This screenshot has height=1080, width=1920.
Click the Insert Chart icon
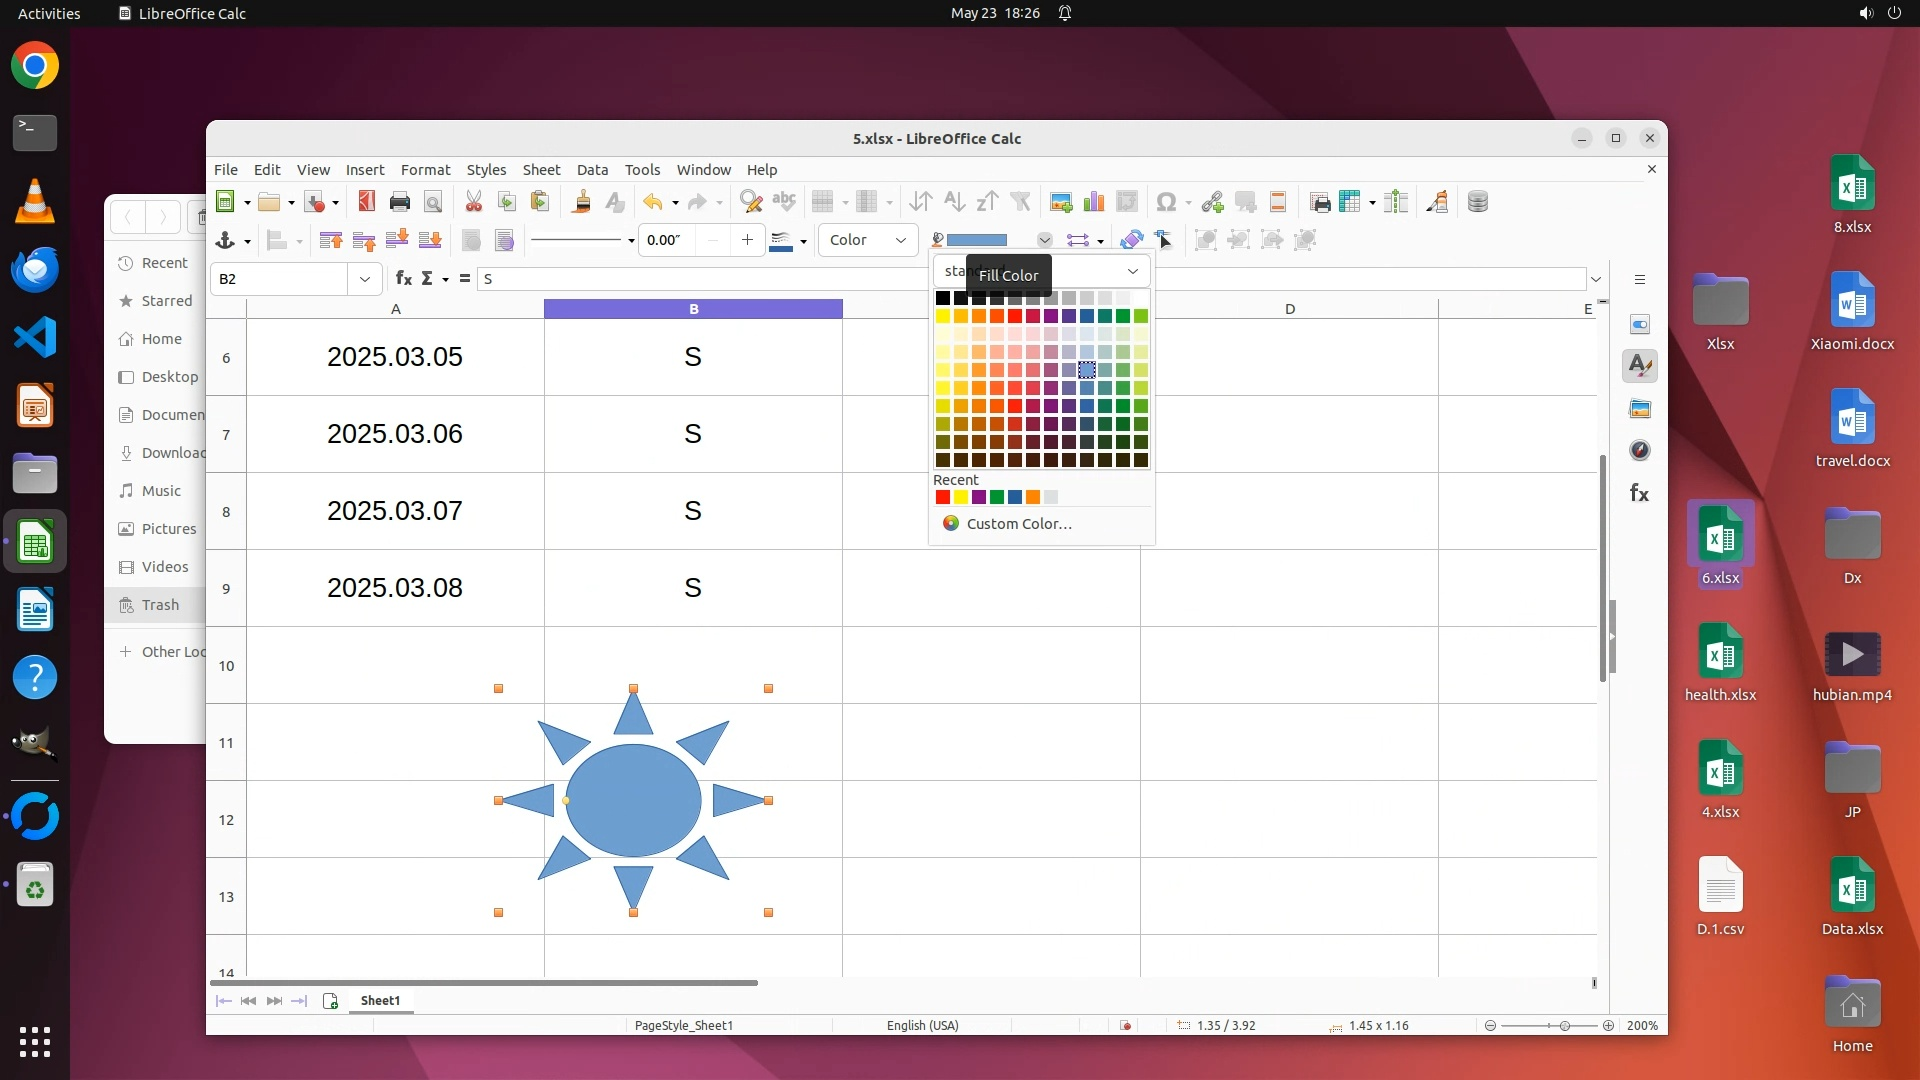pyautogui.click(x=1094, y=202)
